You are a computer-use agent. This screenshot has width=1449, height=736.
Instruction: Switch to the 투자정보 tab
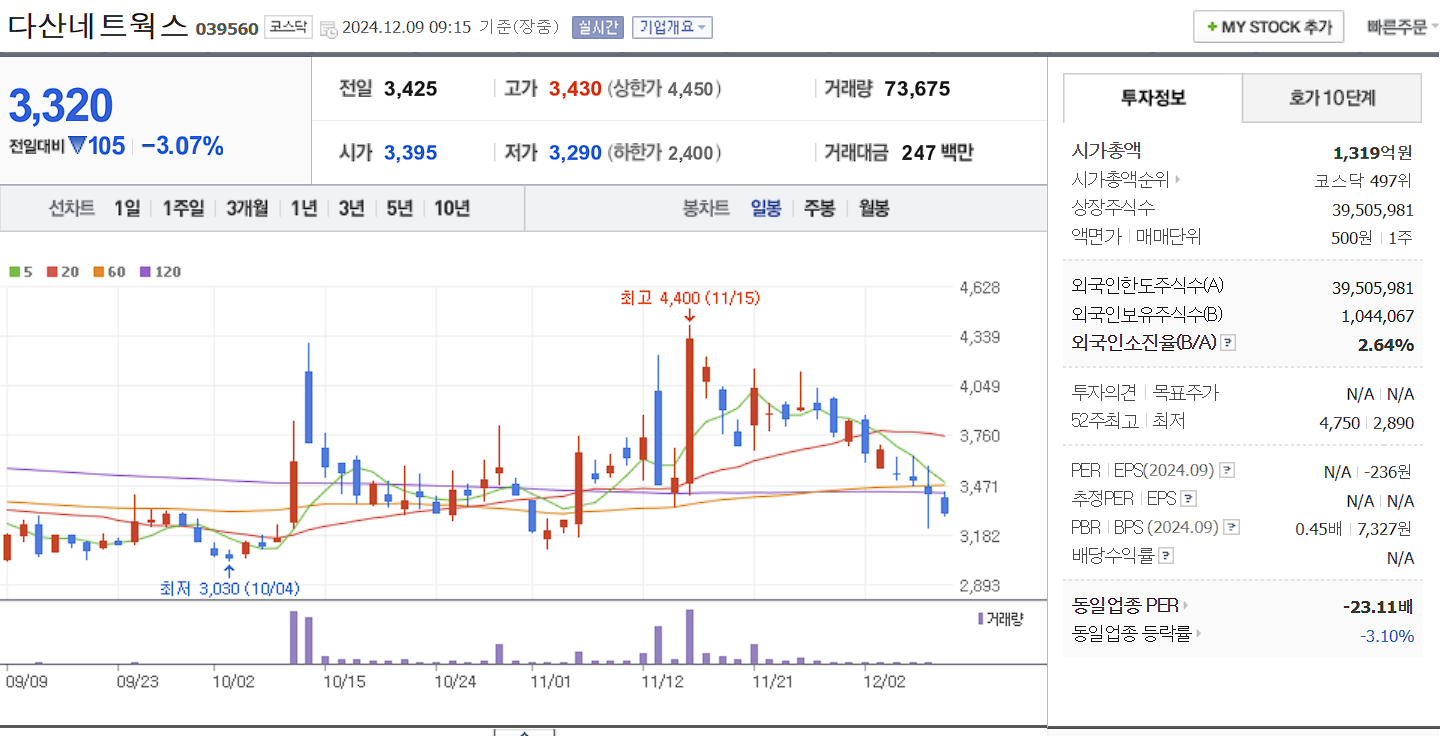tap(1153, 98)
